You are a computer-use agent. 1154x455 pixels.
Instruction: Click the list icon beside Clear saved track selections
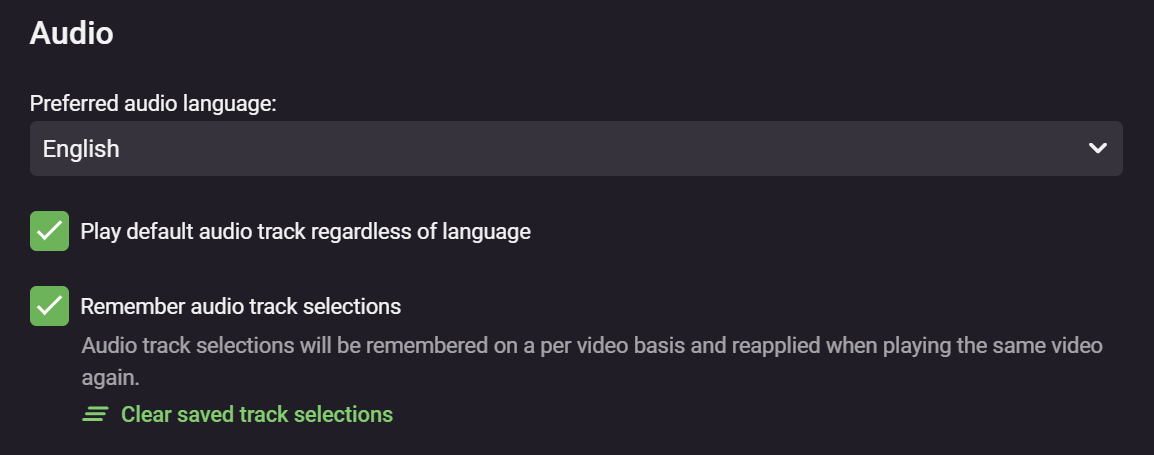[95, 414]
